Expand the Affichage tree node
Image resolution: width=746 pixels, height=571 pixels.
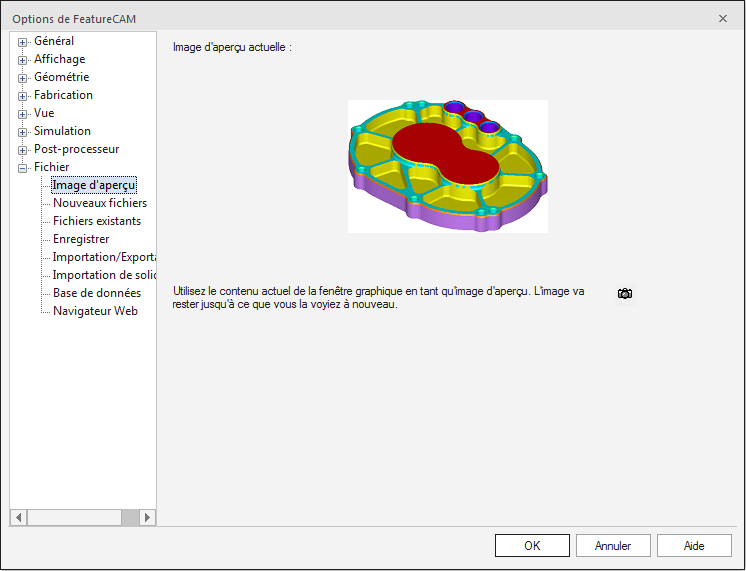(x=22, y=60)
